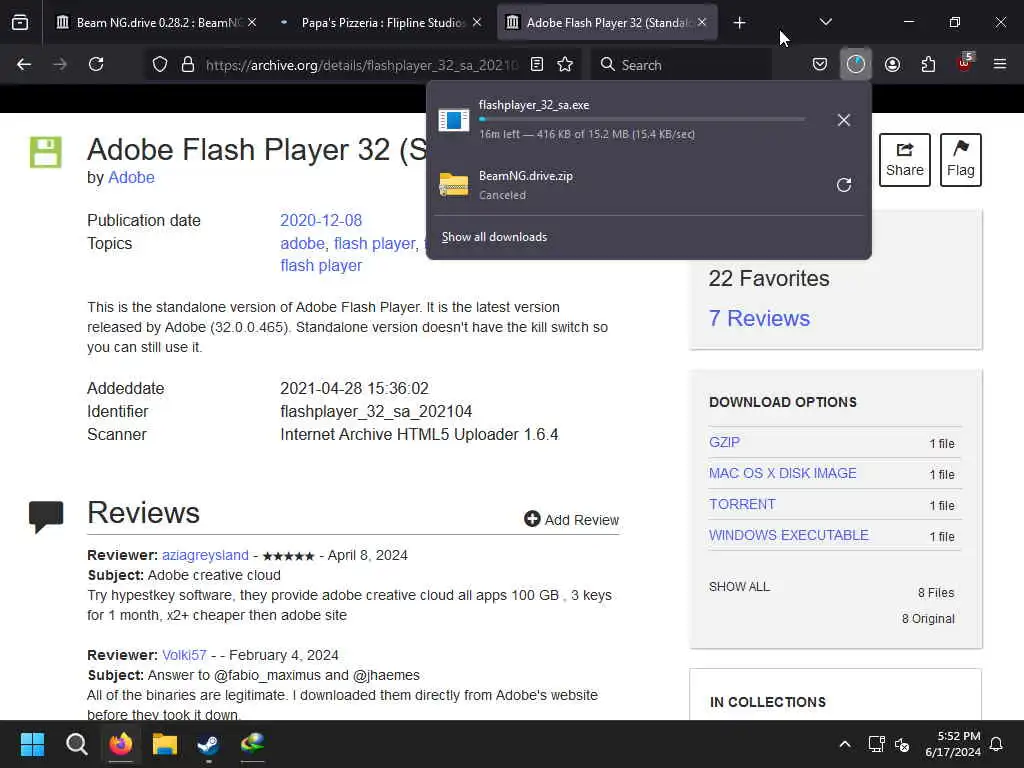Open tracking protection shield icon
The width and height of the screenshot is (1024, 768).
pyautogui.click(x=160, y=65)
